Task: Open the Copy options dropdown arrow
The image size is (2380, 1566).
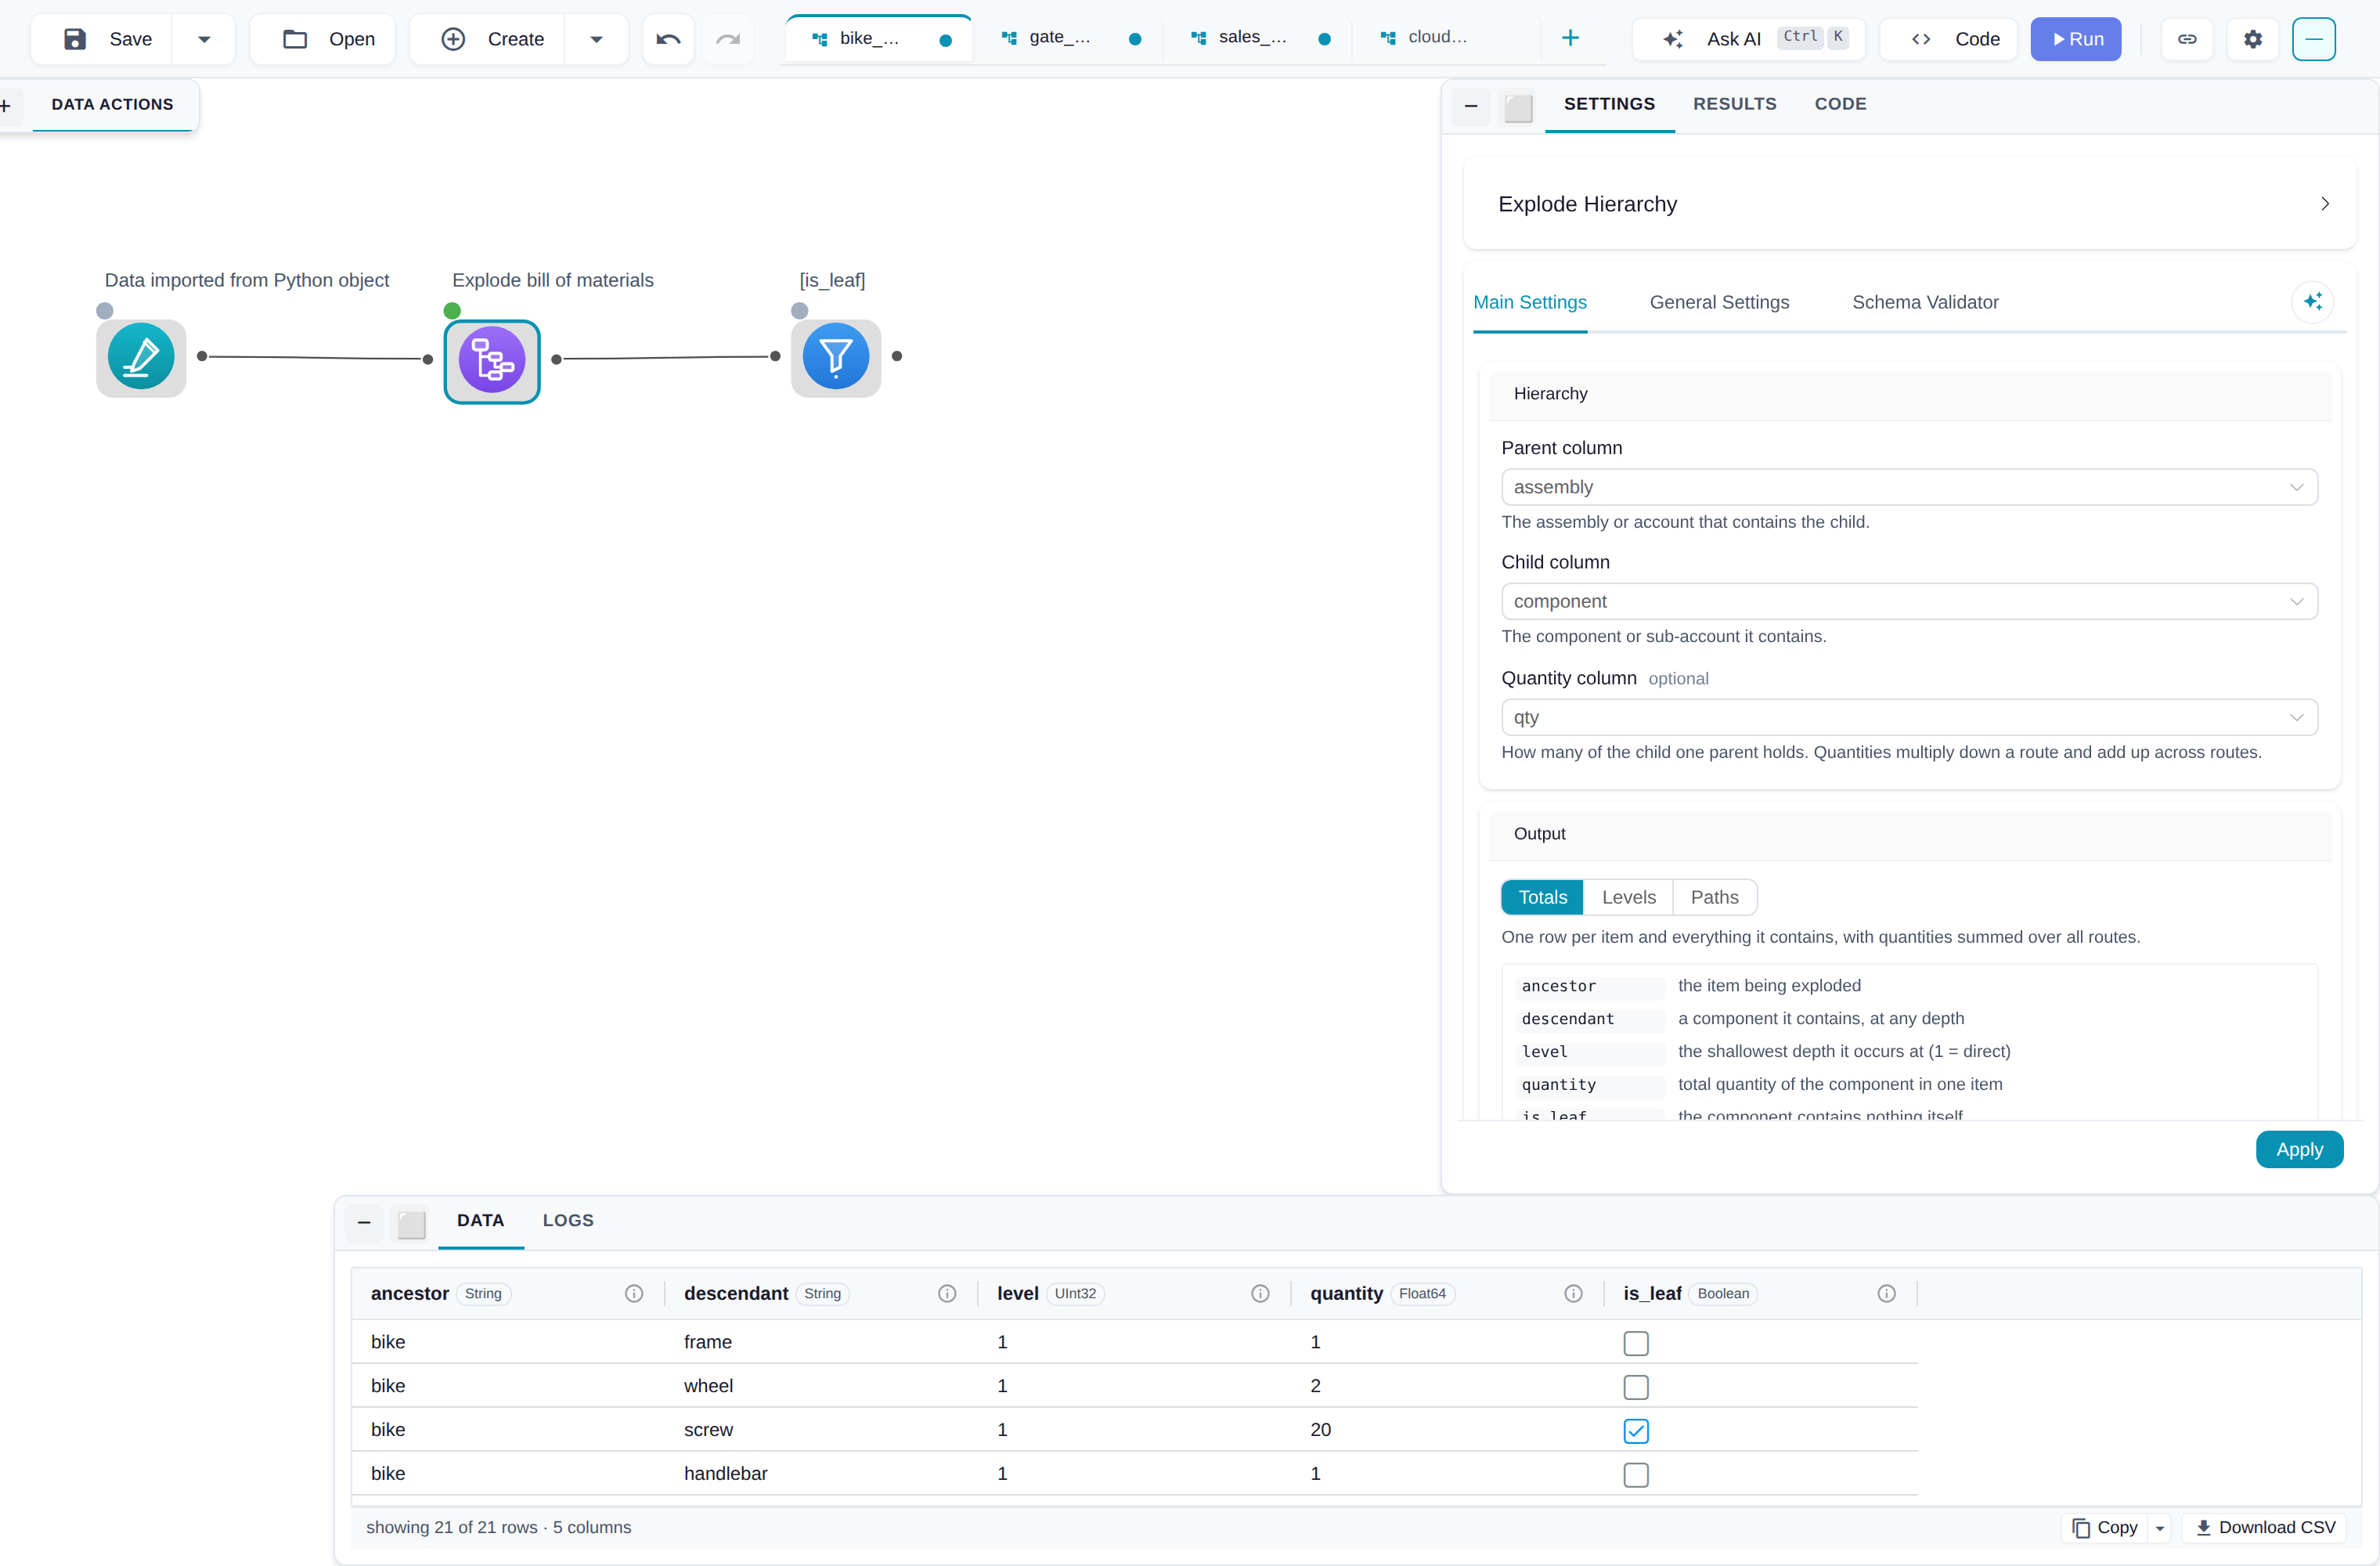Action: (x=2160, y=1528)
